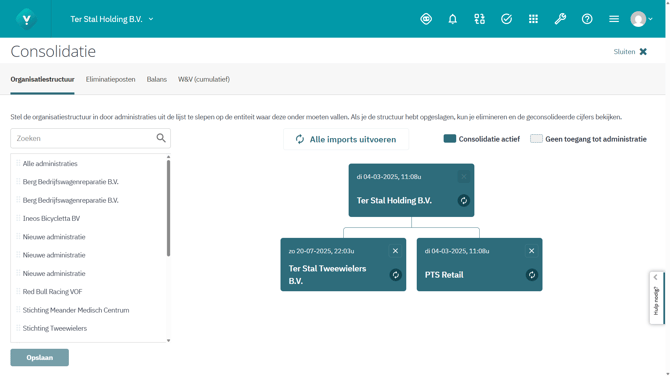Open the notifications bell
Viewport: 670px width, 376px height.
coord(453,19)
